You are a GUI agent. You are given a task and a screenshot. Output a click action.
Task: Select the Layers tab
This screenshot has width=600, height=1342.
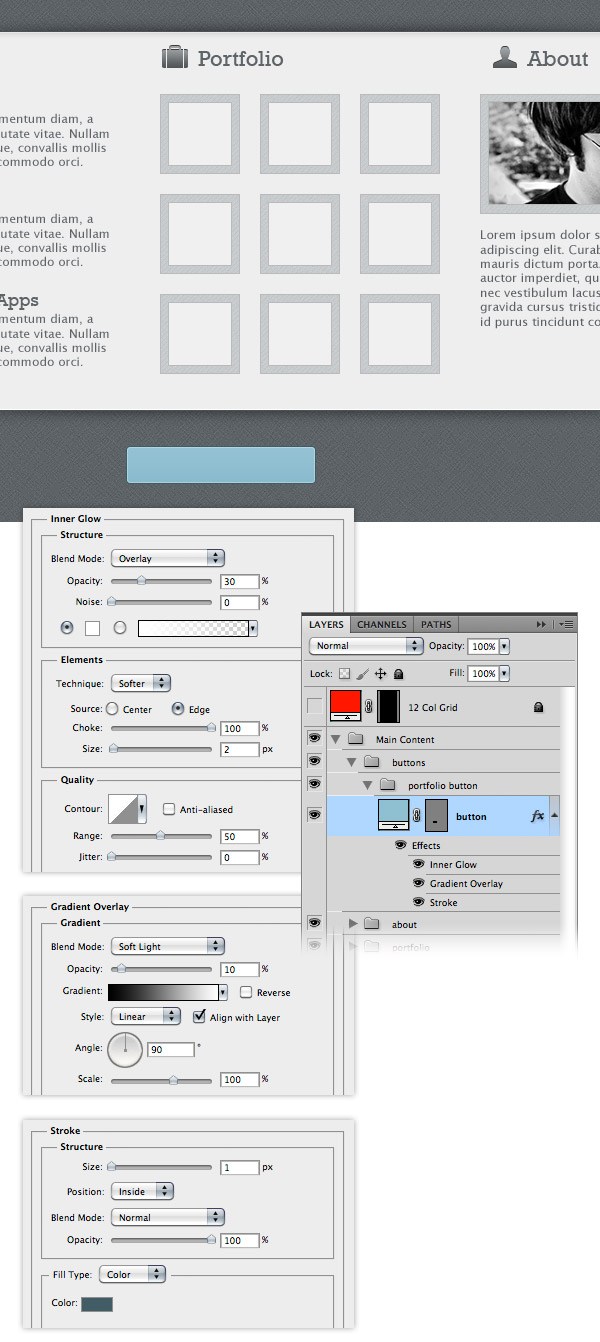coord(326,624)
